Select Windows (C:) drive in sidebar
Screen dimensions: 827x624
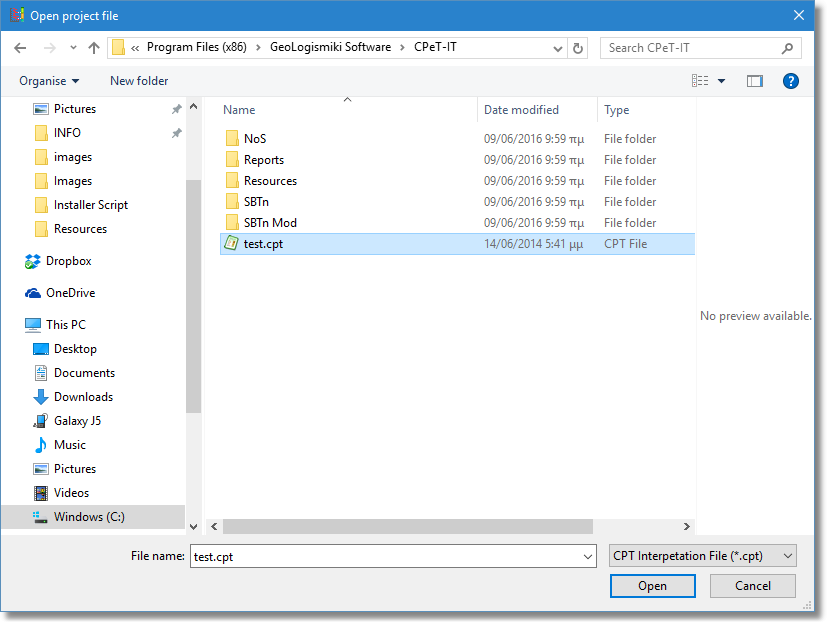tap(92, 517)
